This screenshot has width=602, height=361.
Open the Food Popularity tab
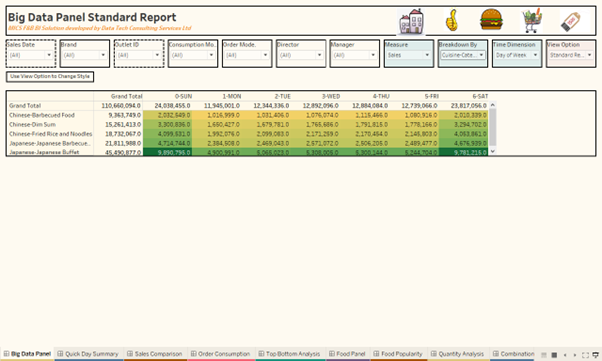coord(398,354)
